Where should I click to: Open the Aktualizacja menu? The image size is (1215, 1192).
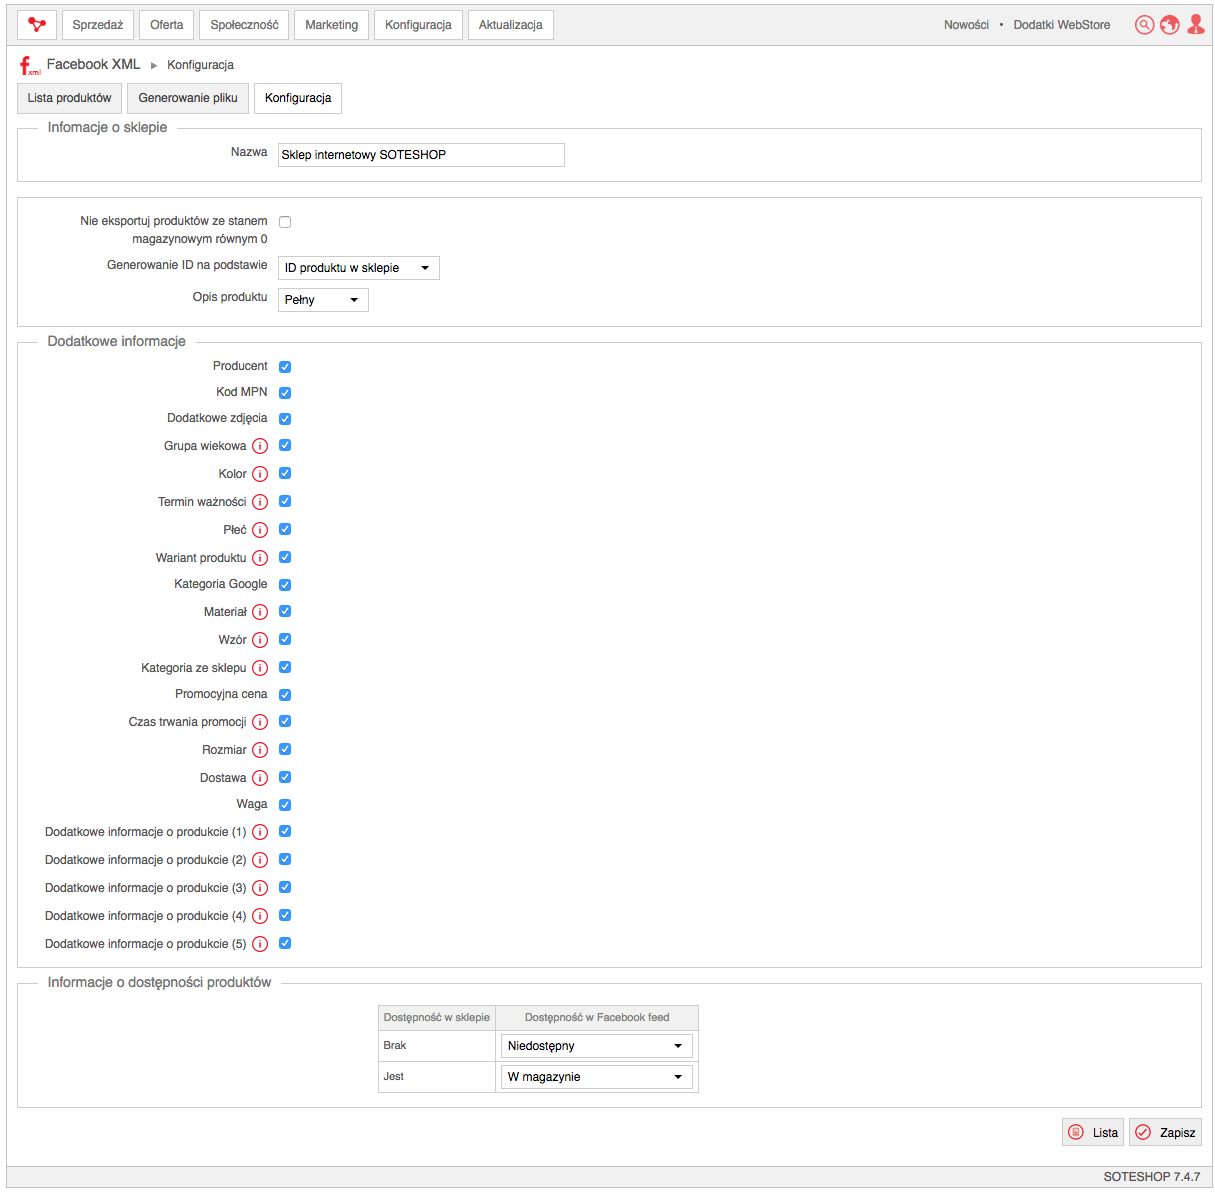pyautogui.click(x=510, y=25)
